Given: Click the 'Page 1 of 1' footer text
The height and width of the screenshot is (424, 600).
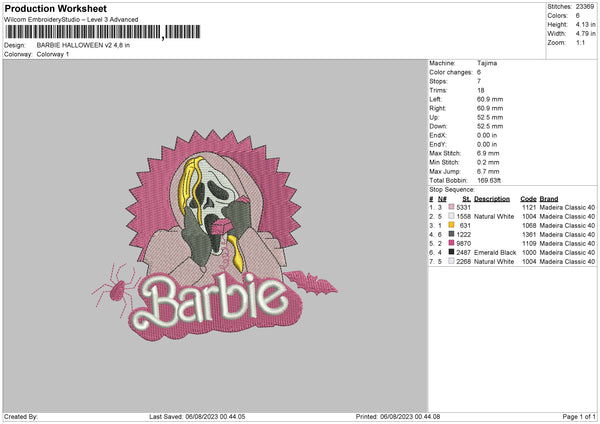Looking at the screenshot, I should click(579, 416).
